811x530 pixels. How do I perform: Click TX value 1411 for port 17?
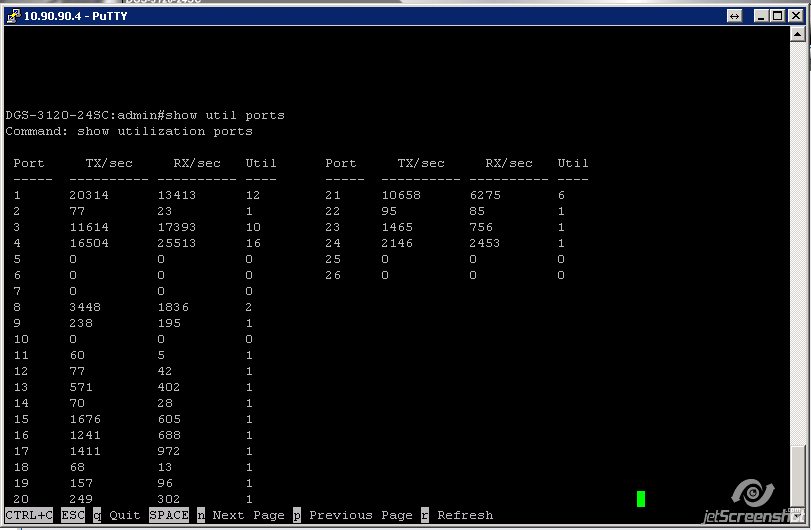(x=85, y=451)
